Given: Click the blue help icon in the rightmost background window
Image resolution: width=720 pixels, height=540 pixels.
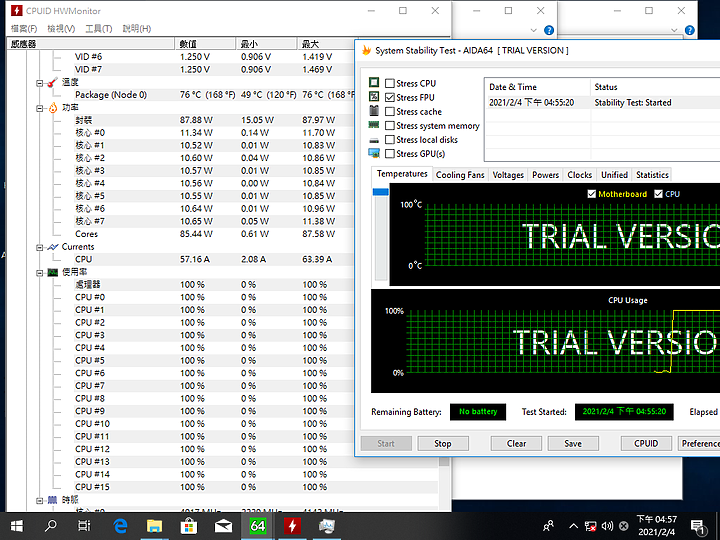Looking at the screenshot, I should click(690, 30).
